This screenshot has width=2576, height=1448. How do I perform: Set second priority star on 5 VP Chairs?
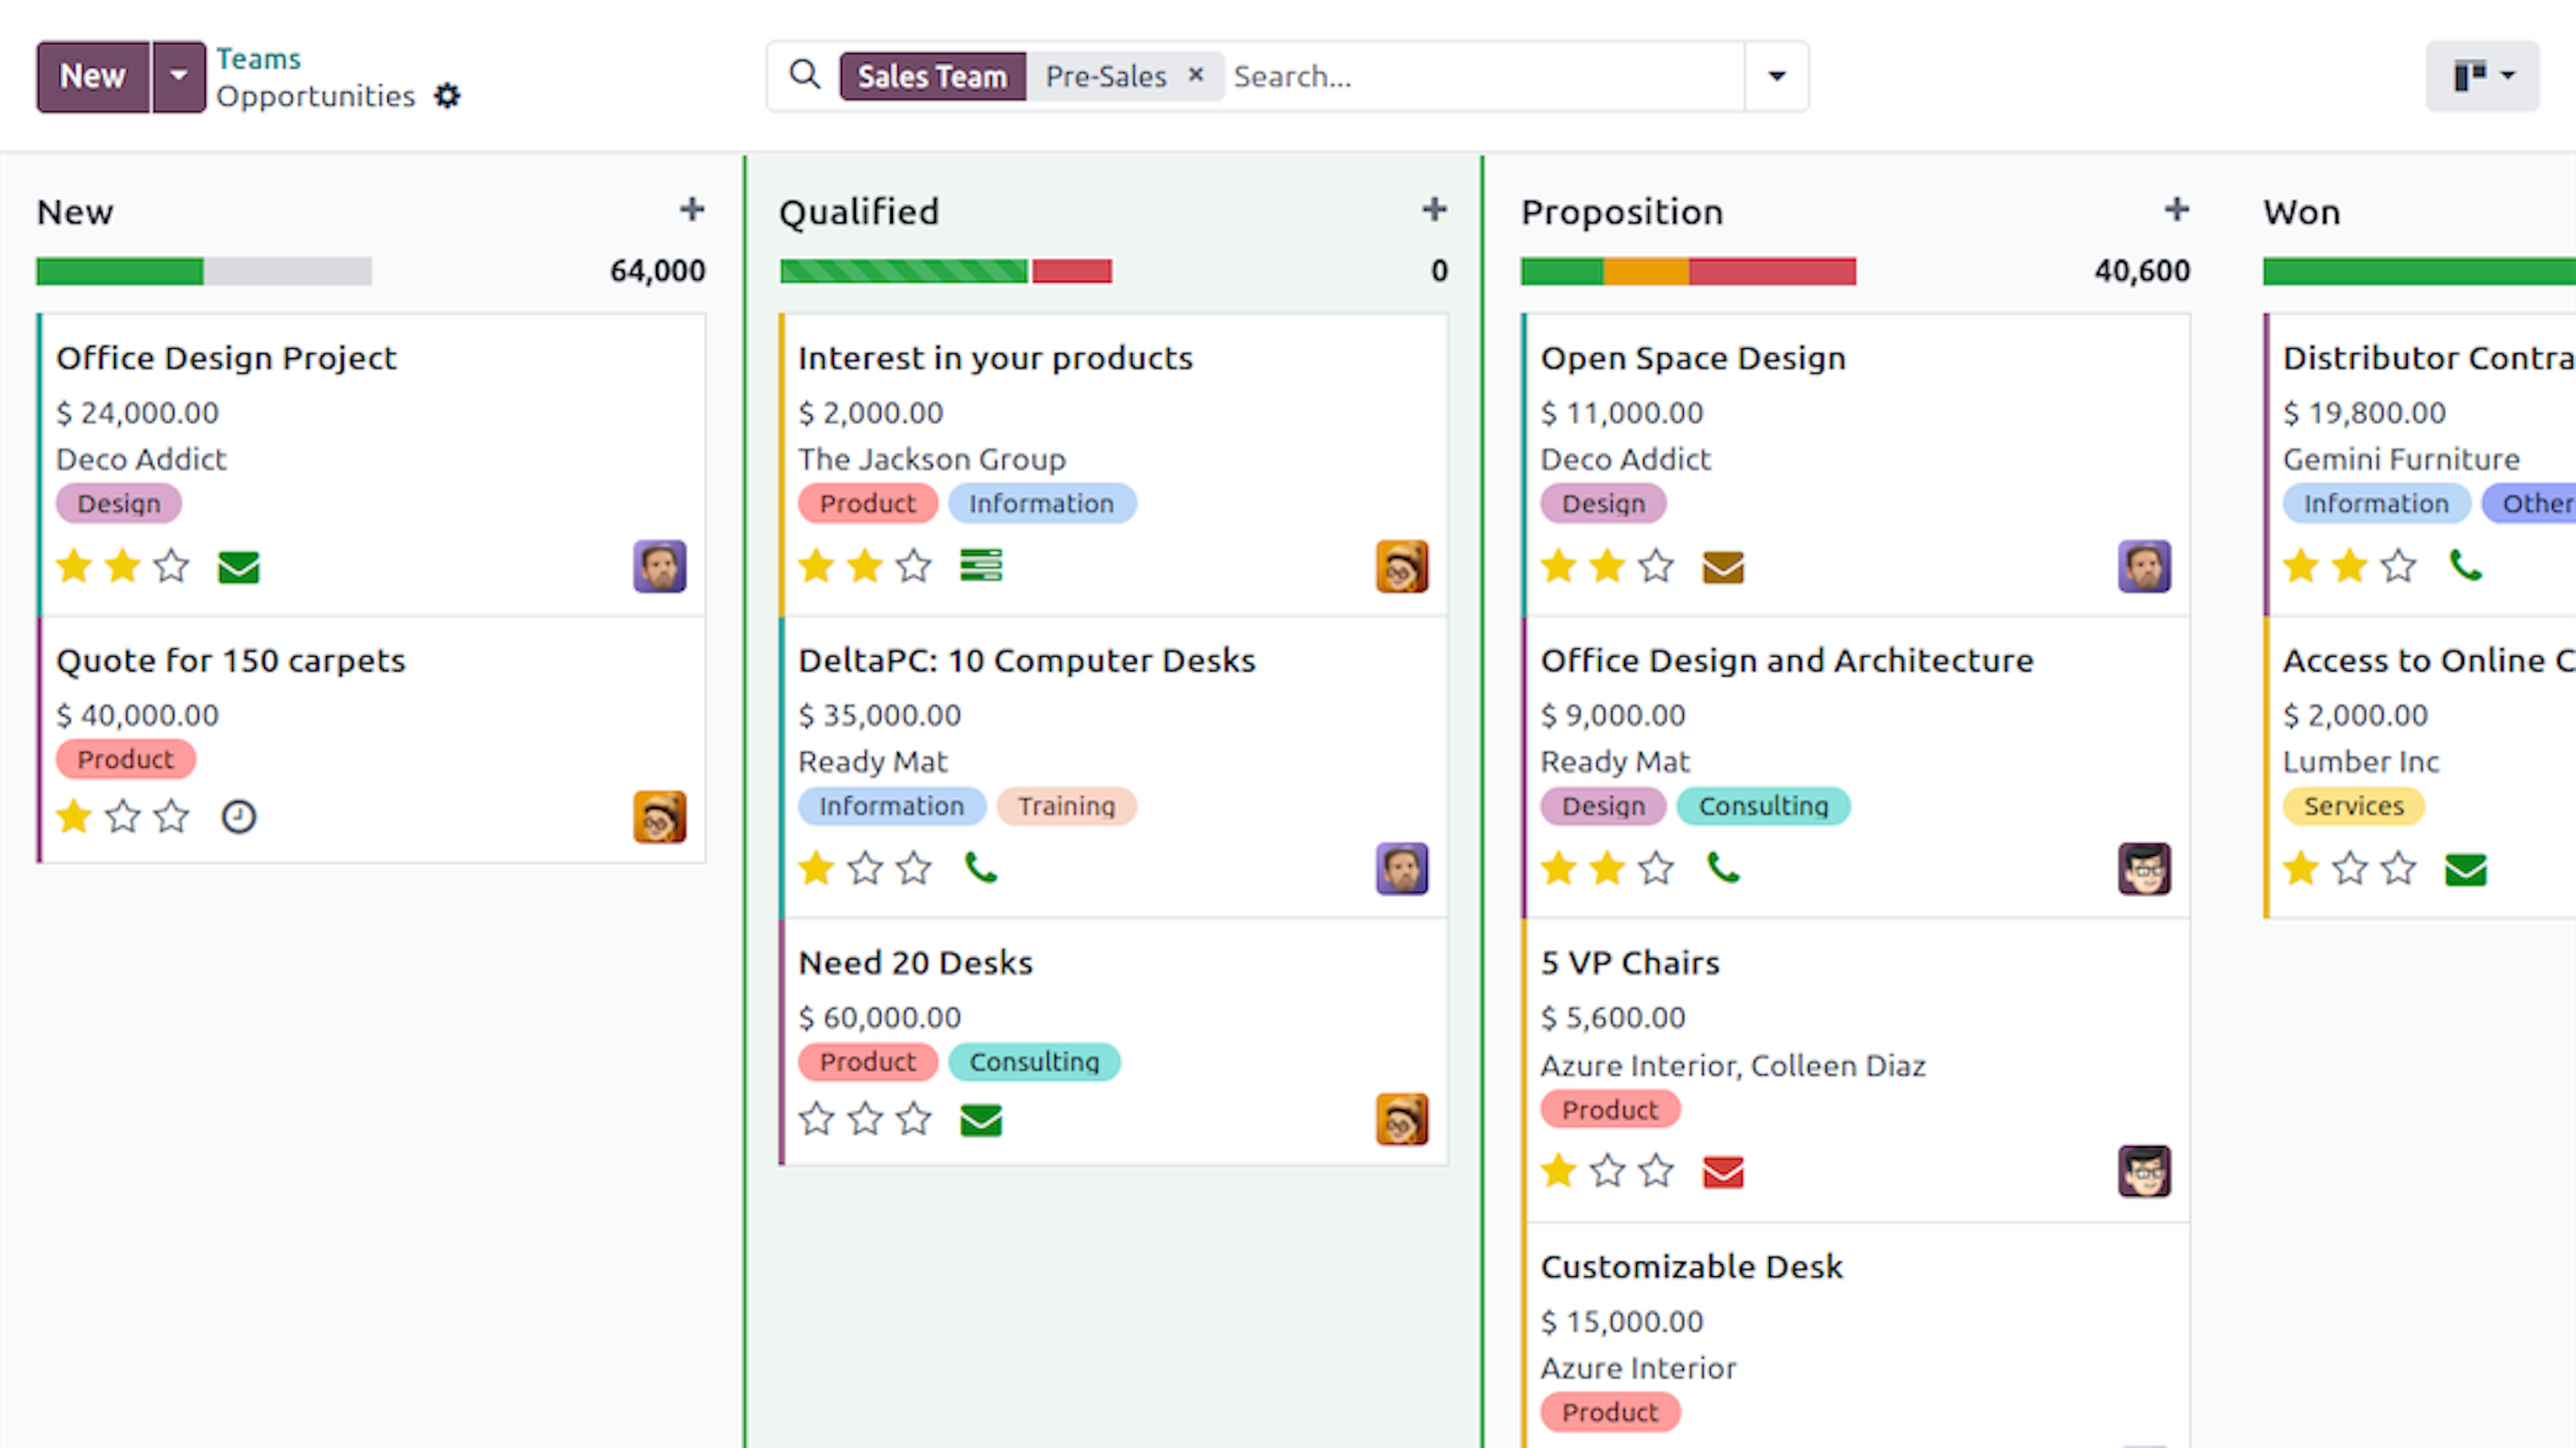click(1607, 1170)
